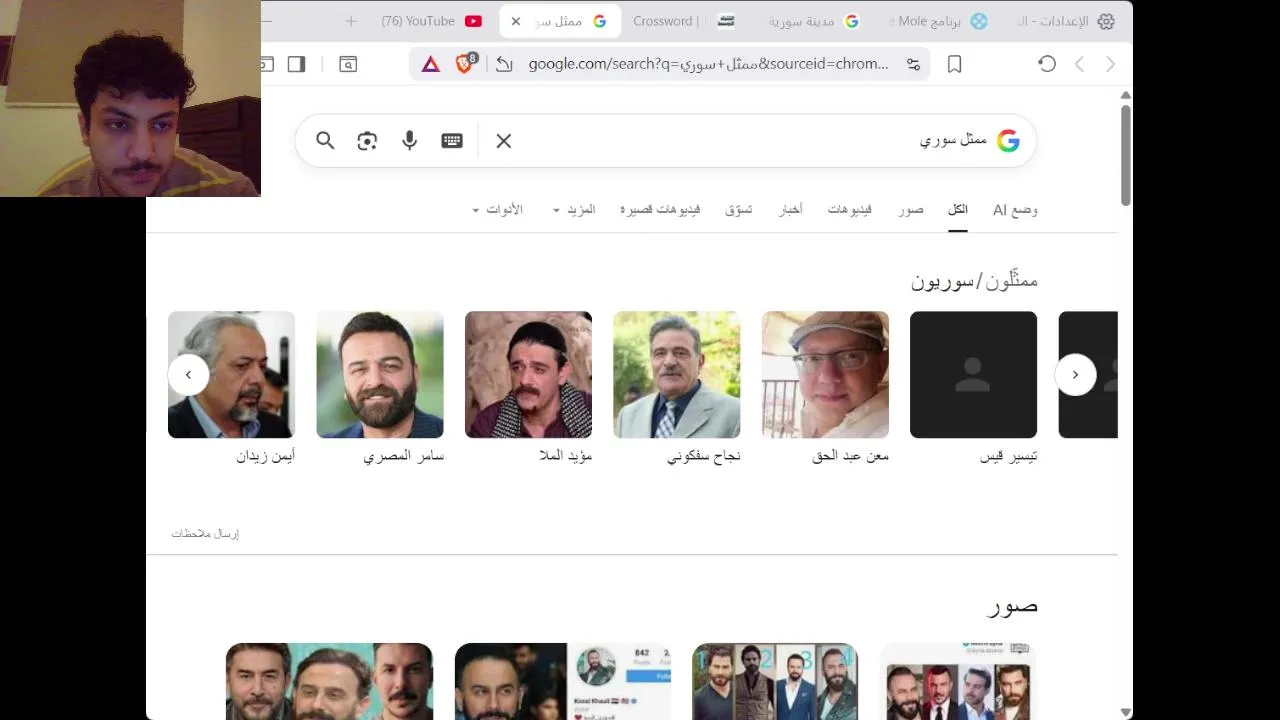Open أيمن زيدان actor result
The width and height of the screenshot is (1280, 720).
point(231,388)
